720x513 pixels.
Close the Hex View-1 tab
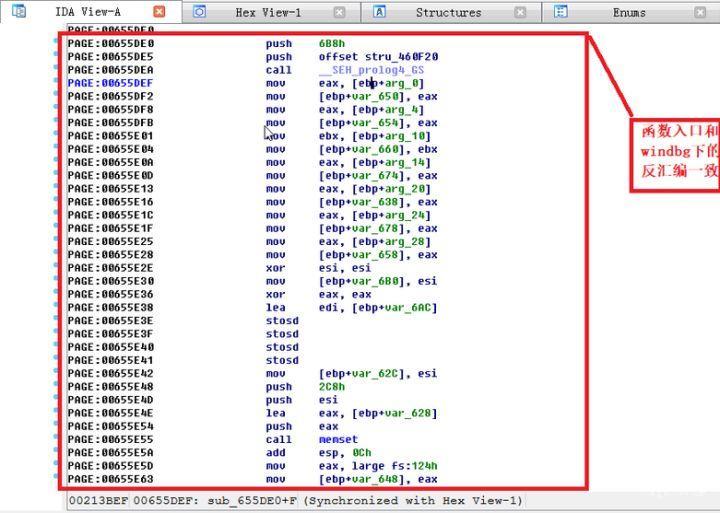[x=339, y=12]
